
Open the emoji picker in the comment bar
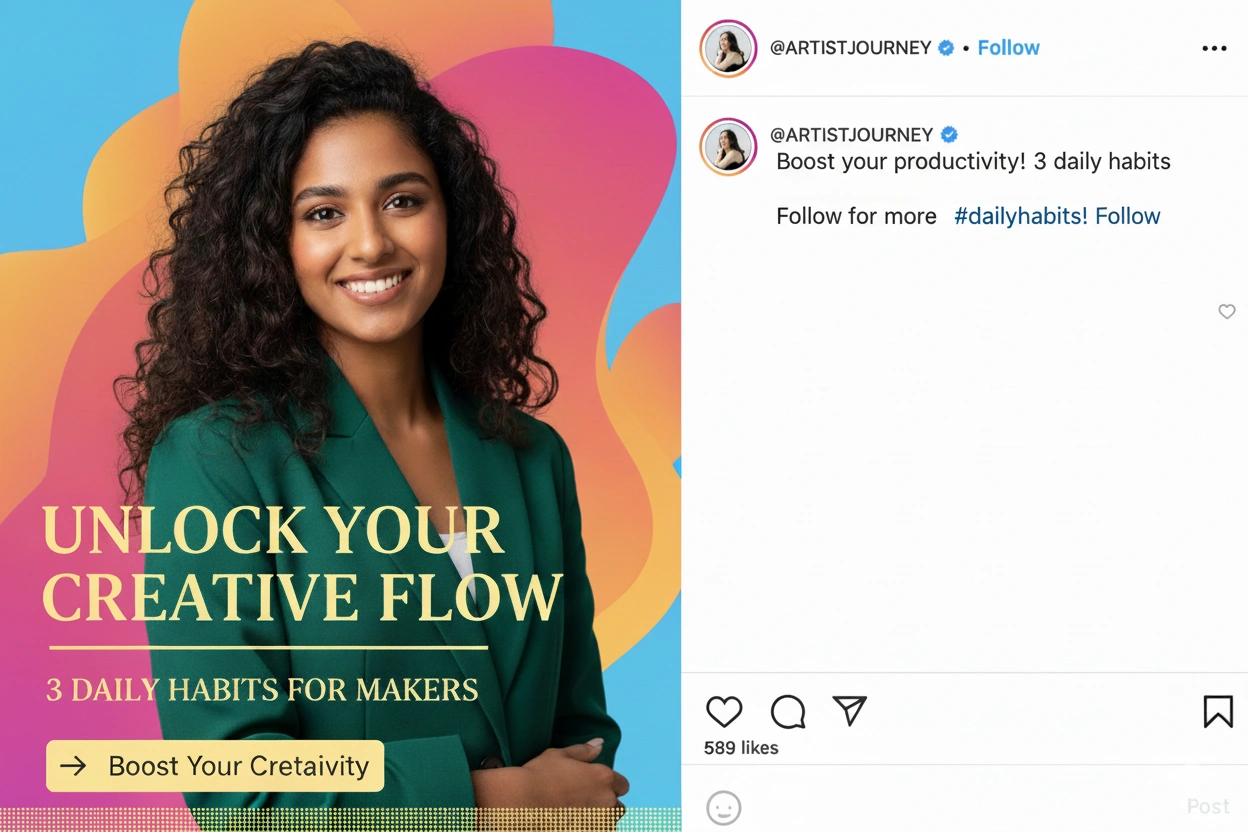[724, 807]
